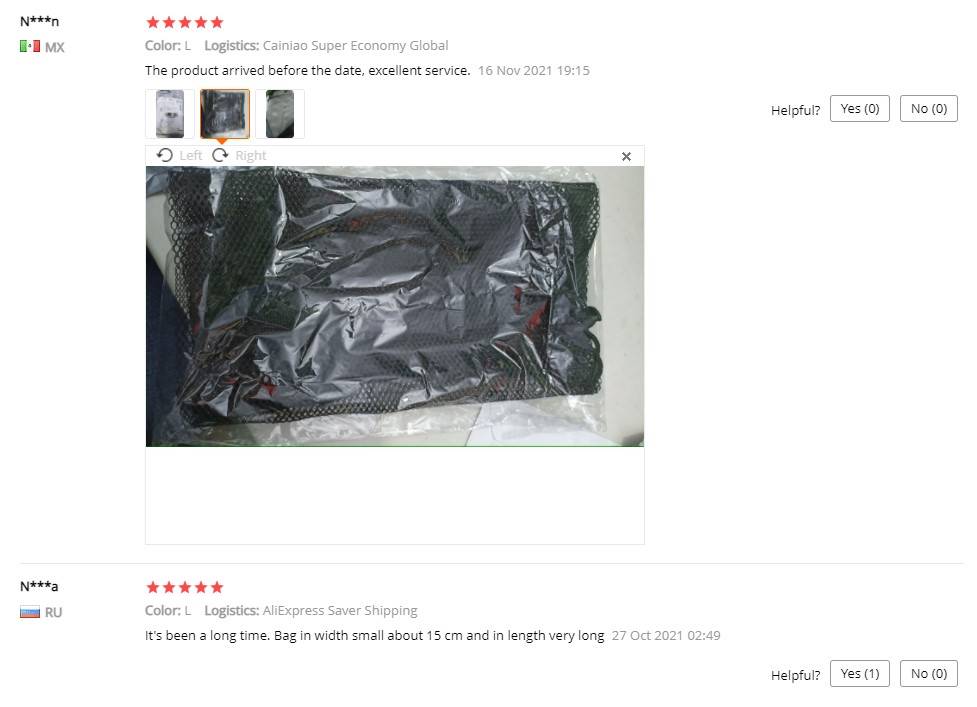Click the enlarged mesh bag photo

(394, 306)
